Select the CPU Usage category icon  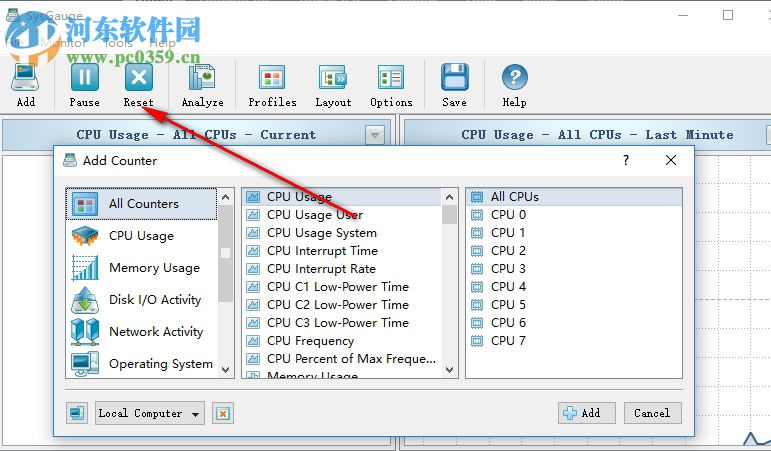click(x=85, y=236)
